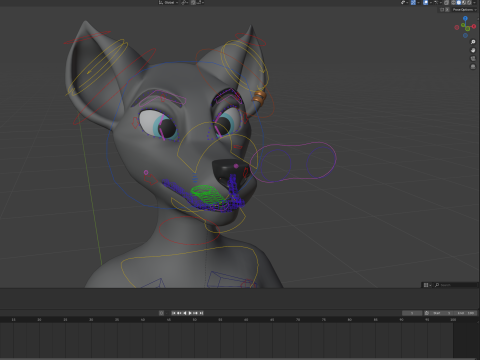Toggle snapping magnet in viewport header

(x=193, y=2)
